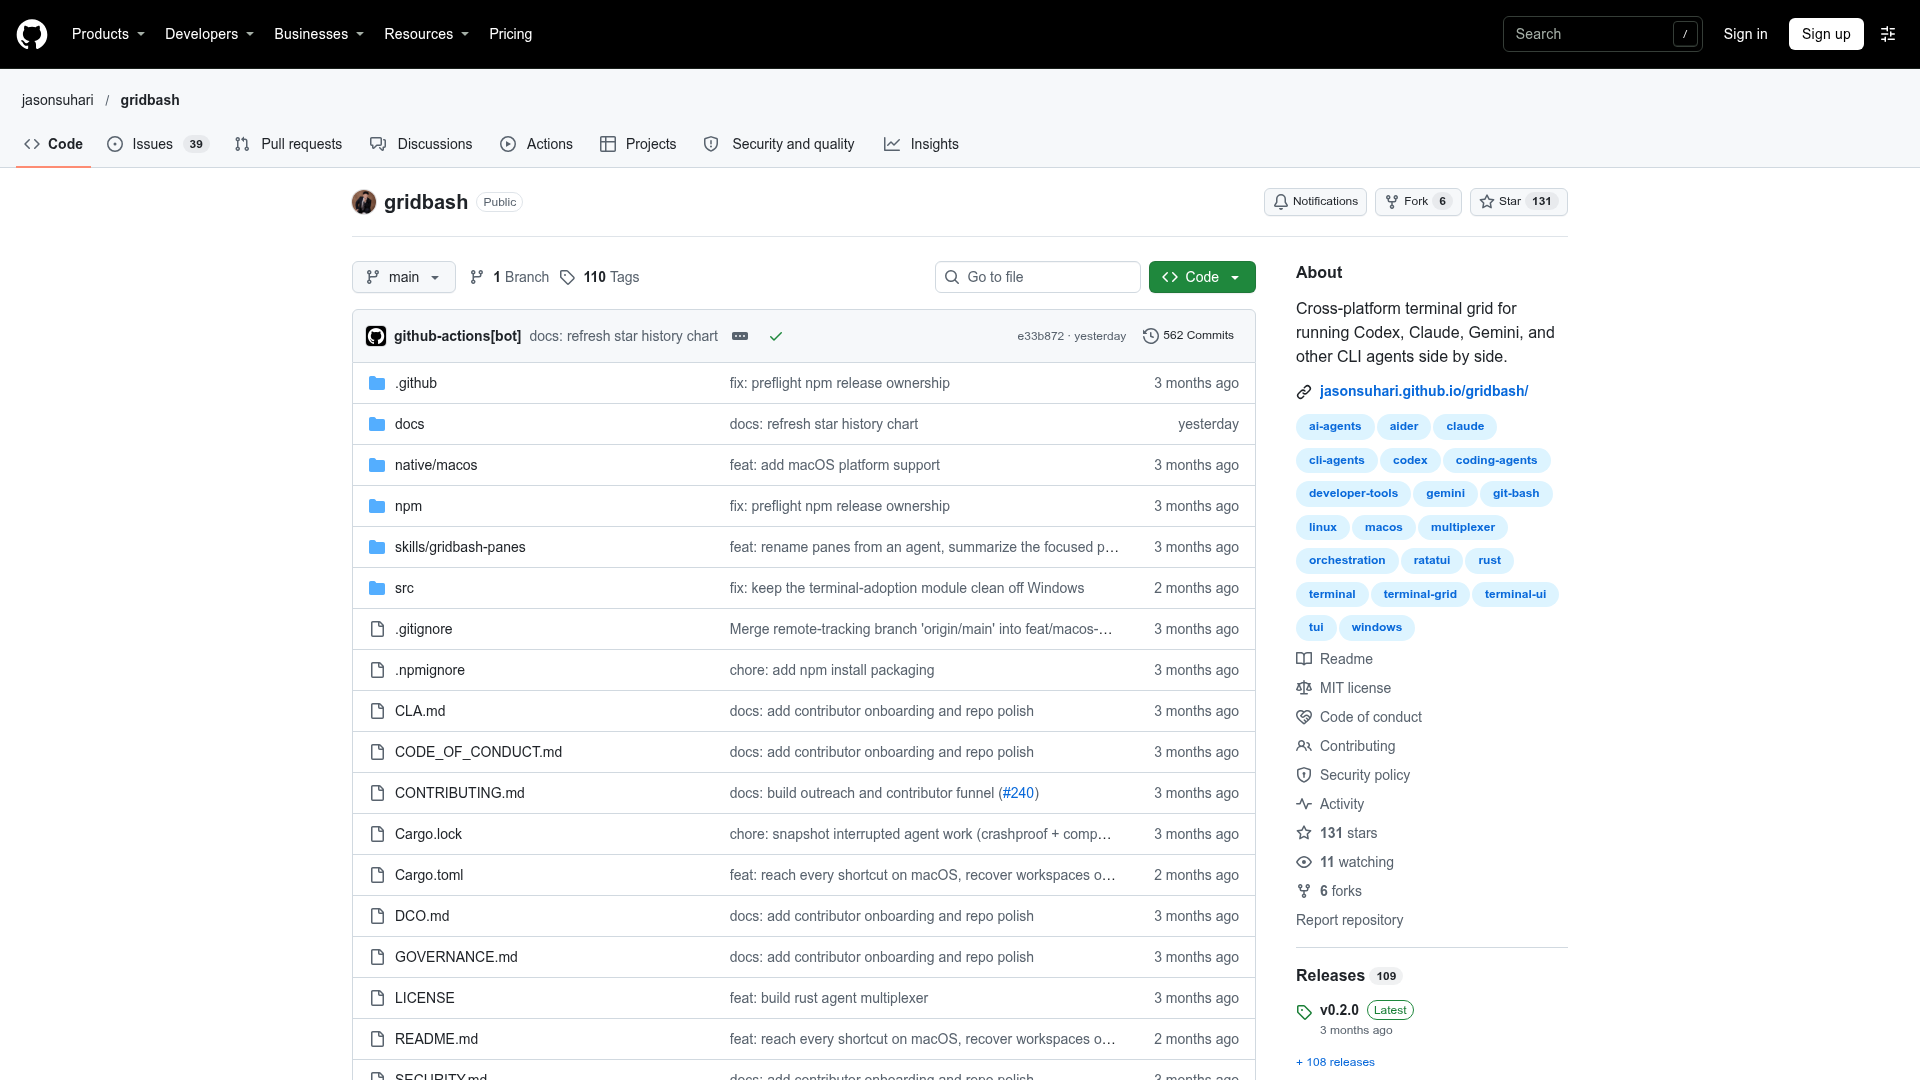Click the src folder icon
This screenshot has width=1920, height=1080.
(x=377, y=588)
